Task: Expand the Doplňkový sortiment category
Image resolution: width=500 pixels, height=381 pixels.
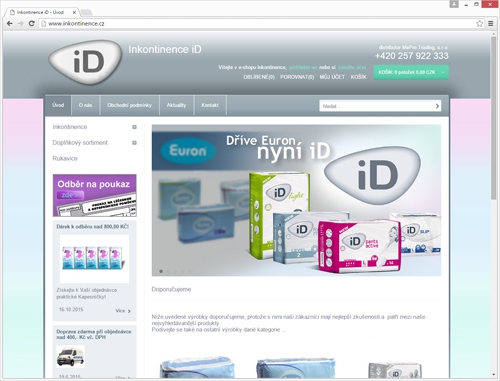Action: click(134, 143)
